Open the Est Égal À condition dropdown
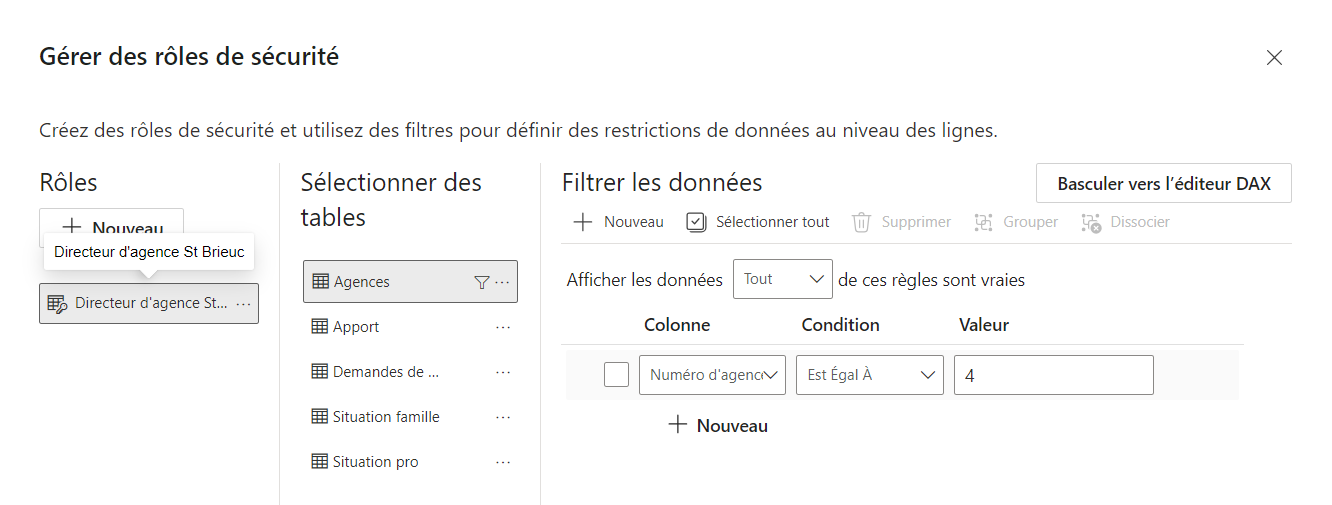1332x505 pixels. click(869, 375)
